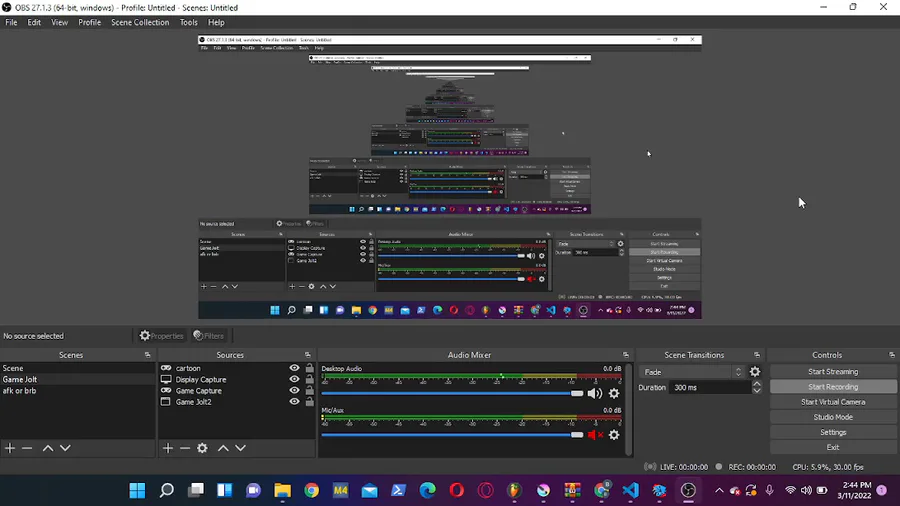The width and height of the screenshot is (900, 506).
Task: Open the Edit menu
Action: click(34, 22)
